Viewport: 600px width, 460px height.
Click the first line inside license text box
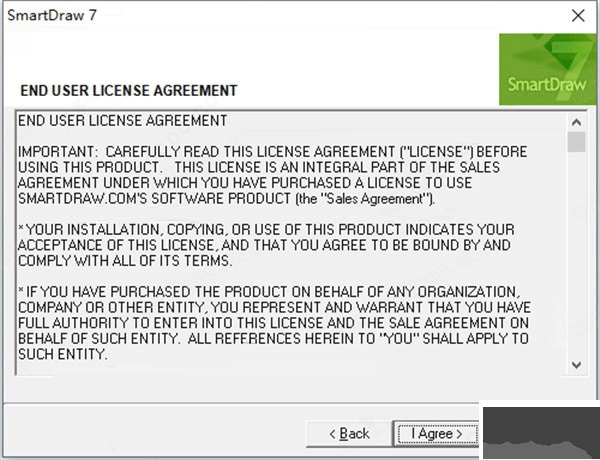coord(124,120)
